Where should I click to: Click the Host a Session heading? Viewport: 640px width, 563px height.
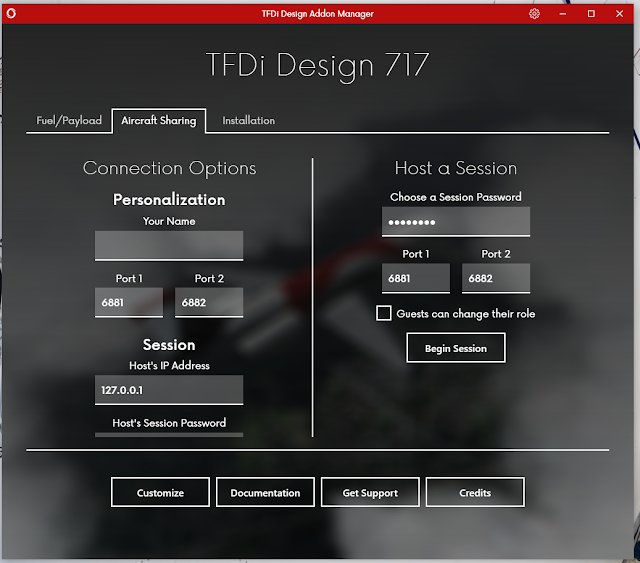click(456, 168)
